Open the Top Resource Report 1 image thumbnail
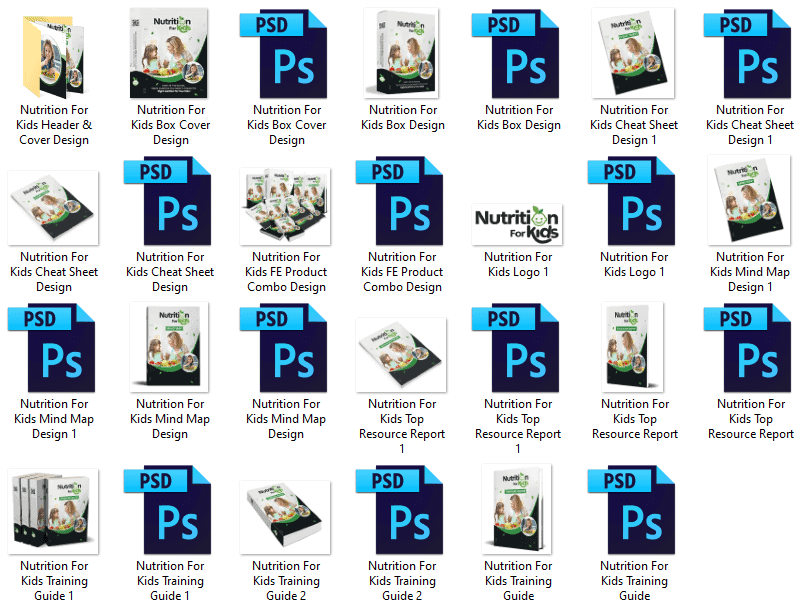This screenshot has width=808, height=614. [x=402, y=355]
